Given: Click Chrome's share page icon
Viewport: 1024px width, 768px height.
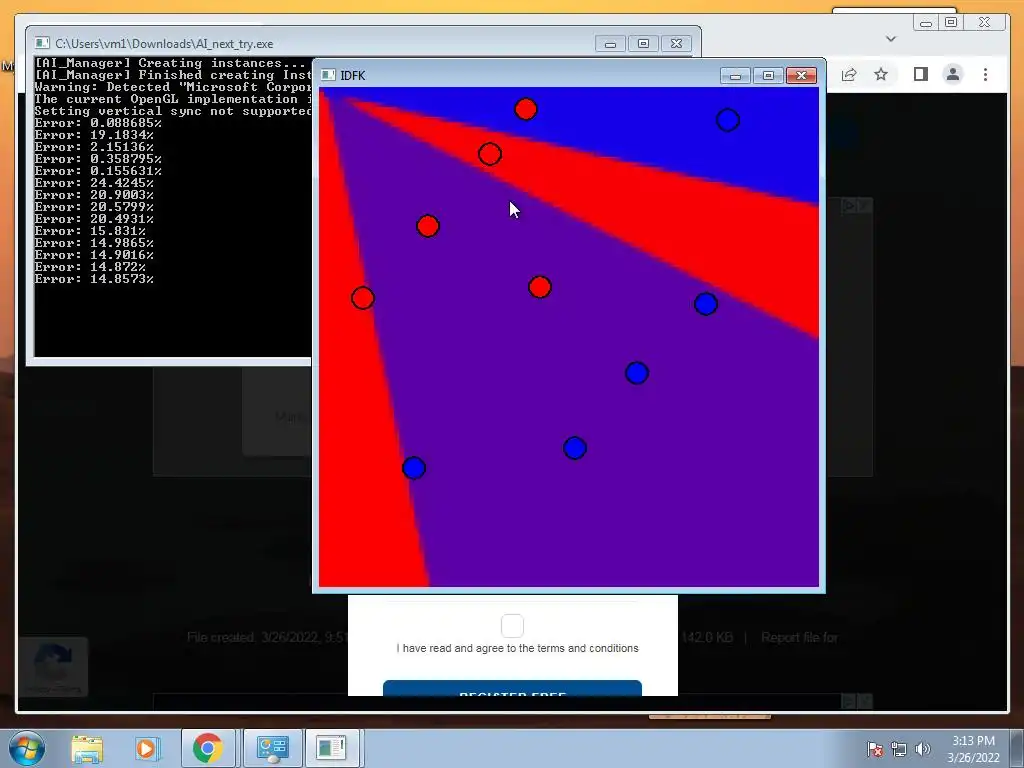Looking at the screenshot, I should tap(849, 74).
